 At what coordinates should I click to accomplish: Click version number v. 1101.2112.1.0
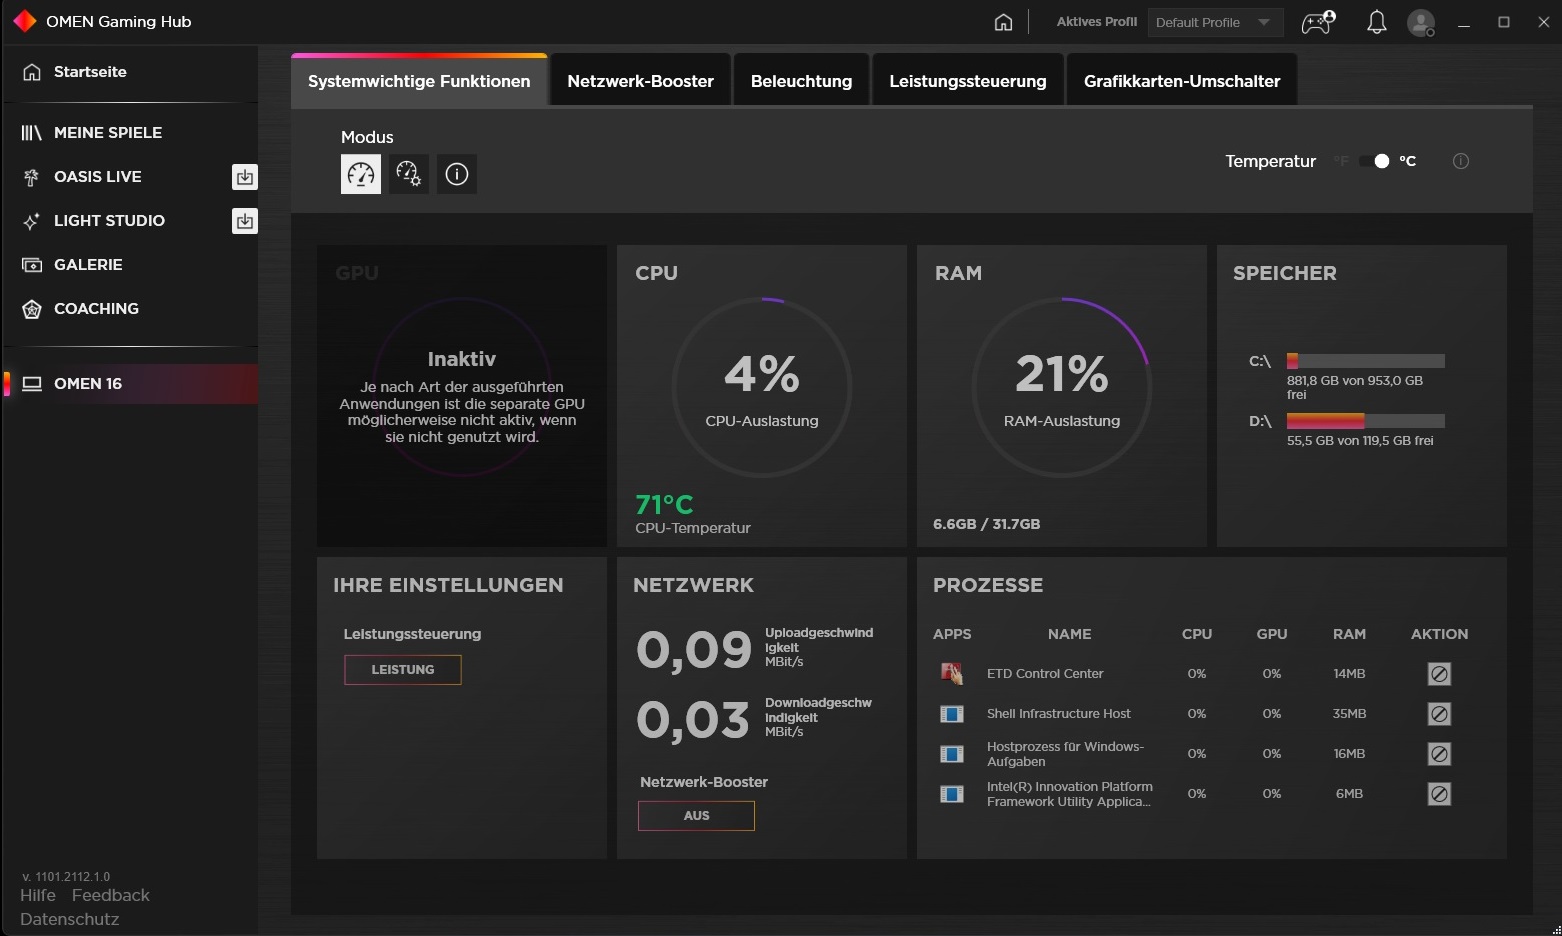[x=66, y=877]
